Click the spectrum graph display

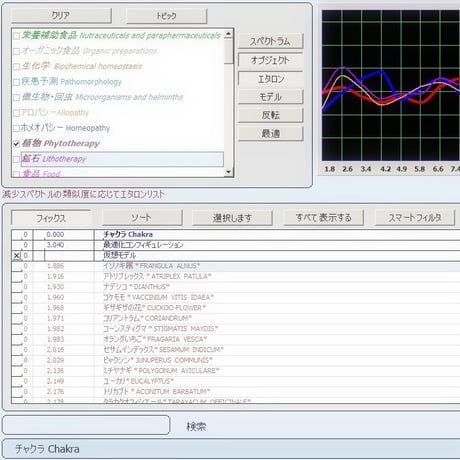[x=391, y=85]
